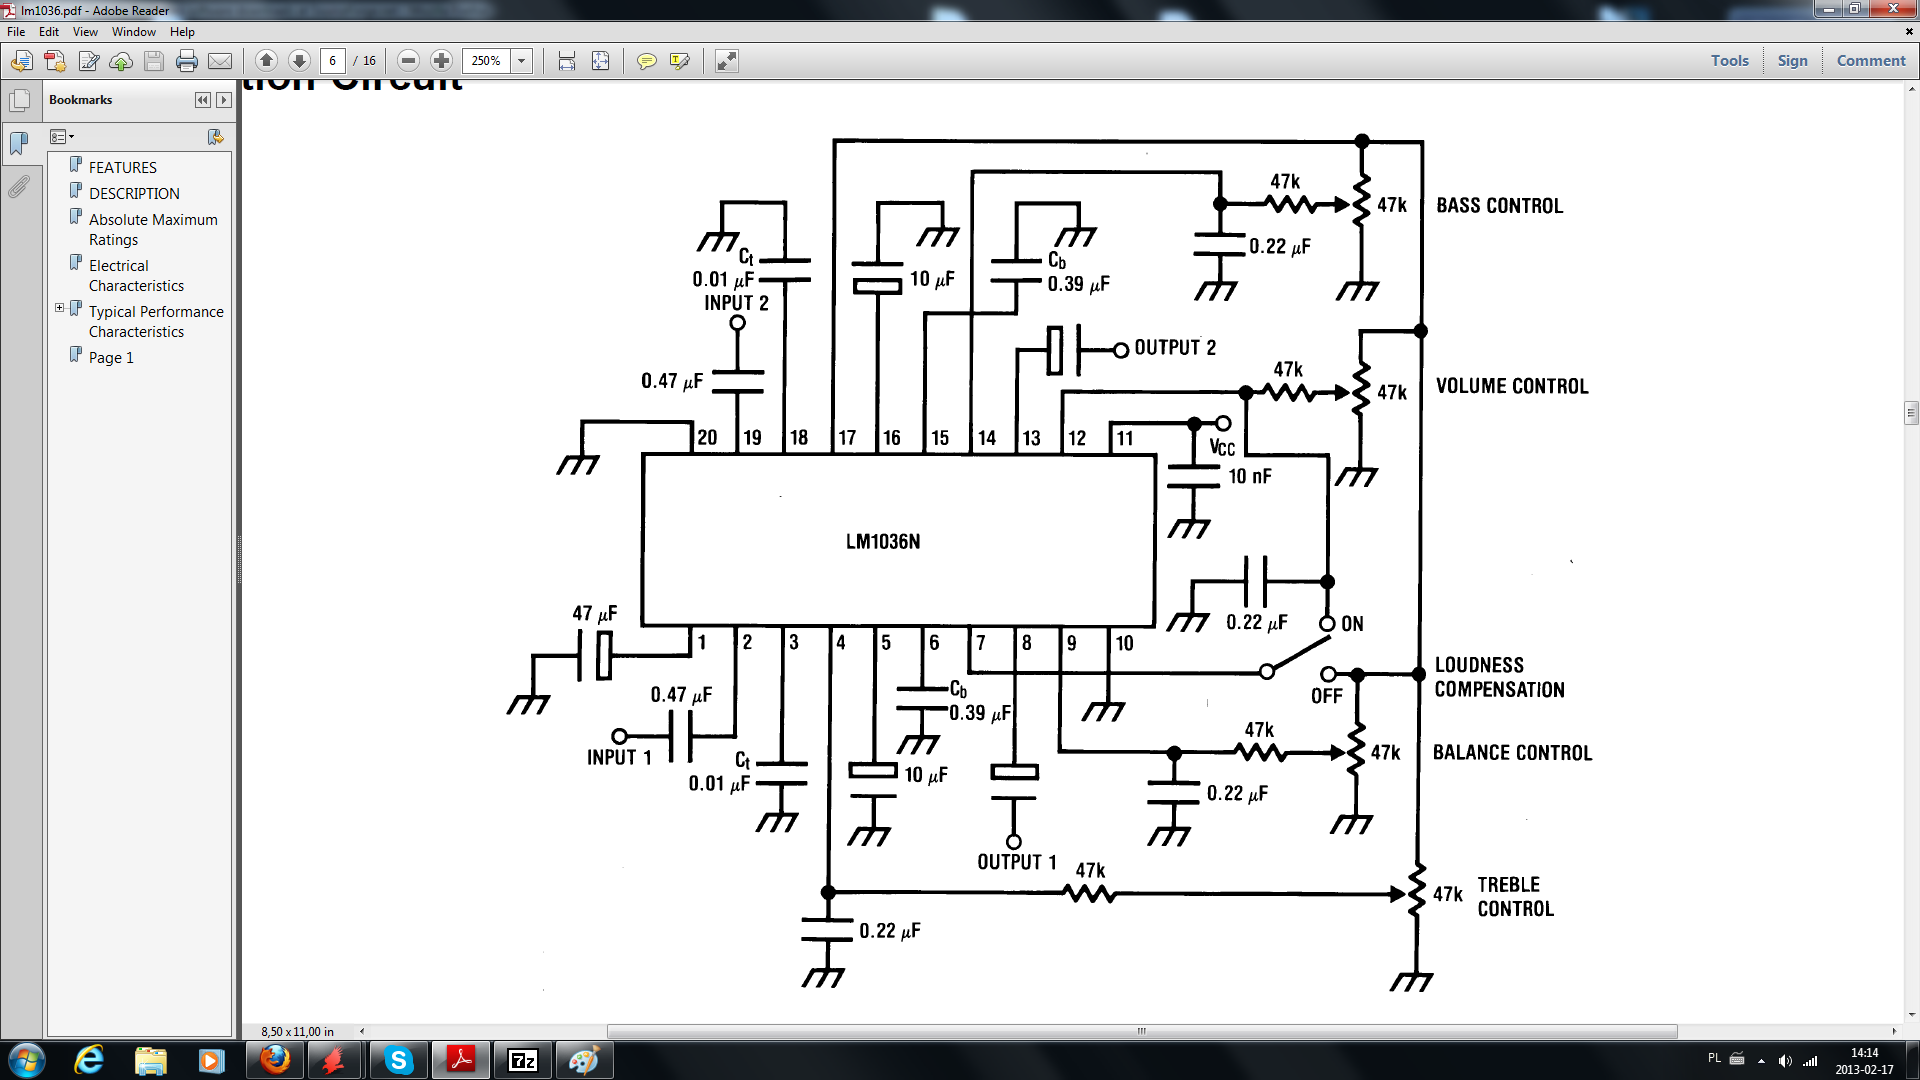Click the PL language indicator
The height and width of the screenshot is (1080, 1920).
tap(1714, 1058)
